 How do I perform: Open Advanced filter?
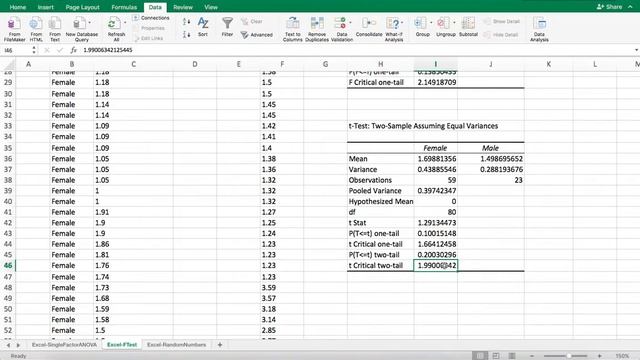pyautogui.click(x=257, y=35)
